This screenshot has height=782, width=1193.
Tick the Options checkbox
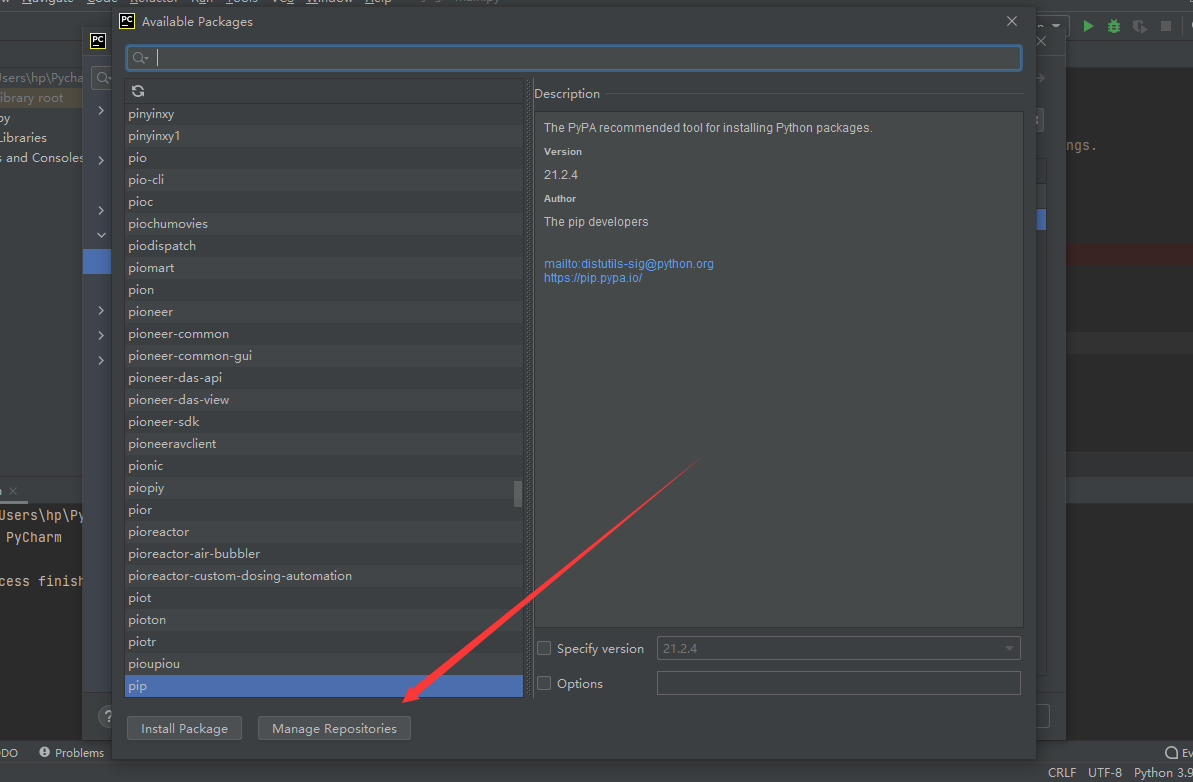[544, 684]
